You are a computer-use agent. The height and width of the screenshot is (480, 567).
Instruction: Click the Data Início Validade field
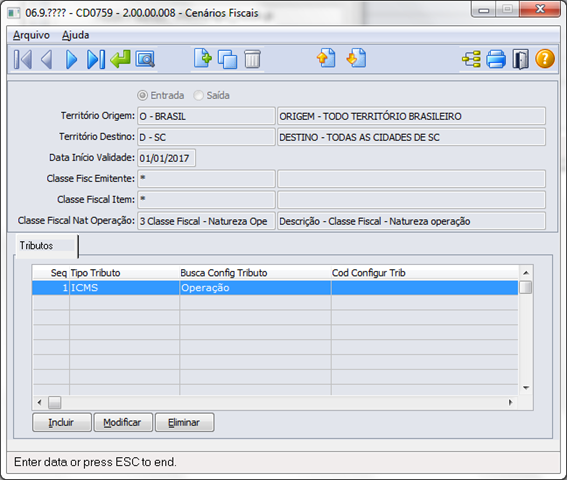click(166, 158)
